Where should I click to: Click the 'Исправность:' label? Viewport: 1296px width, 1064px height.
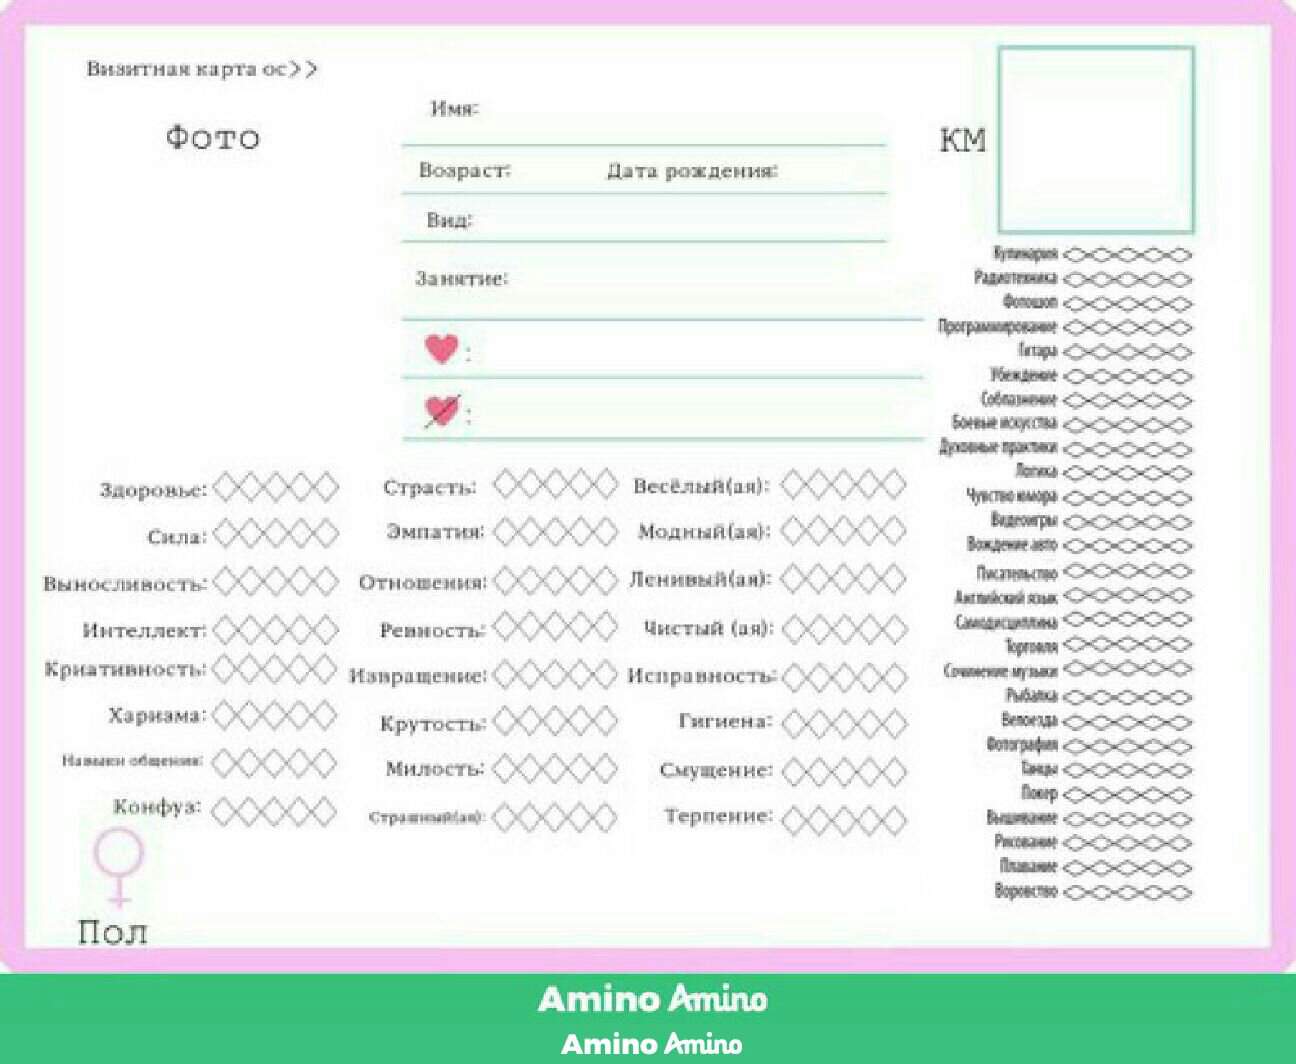coord(701,676)
